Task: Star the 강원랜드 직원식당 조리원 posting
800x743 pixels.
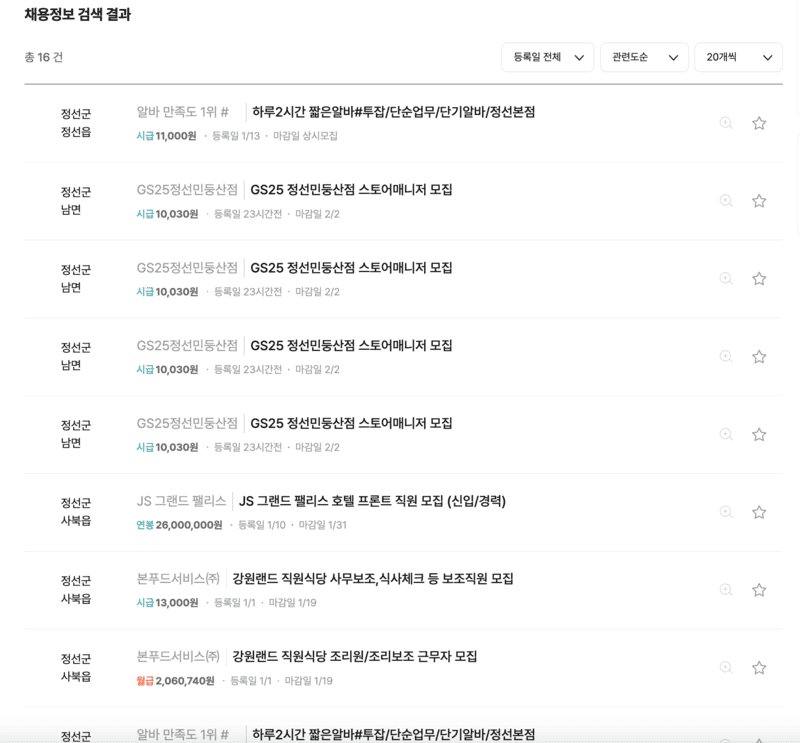Action: click(x=759, y=667)
